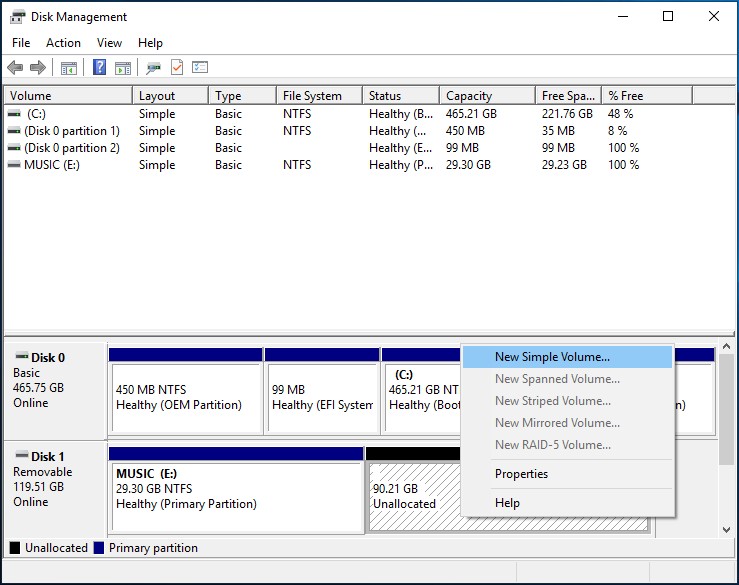Choose New Simple Volume... from context menu
The image size is (739, 585).
567,357
